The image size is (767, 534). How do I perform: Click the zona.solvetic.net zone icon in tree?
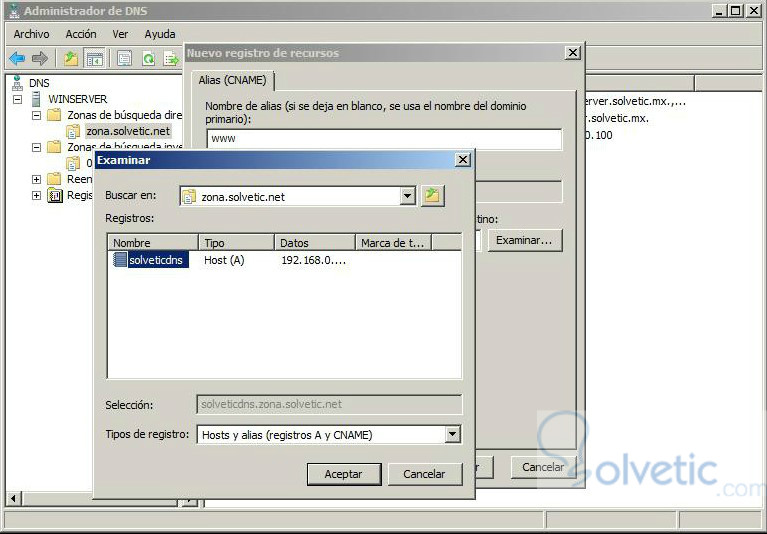tap(73, 131)
